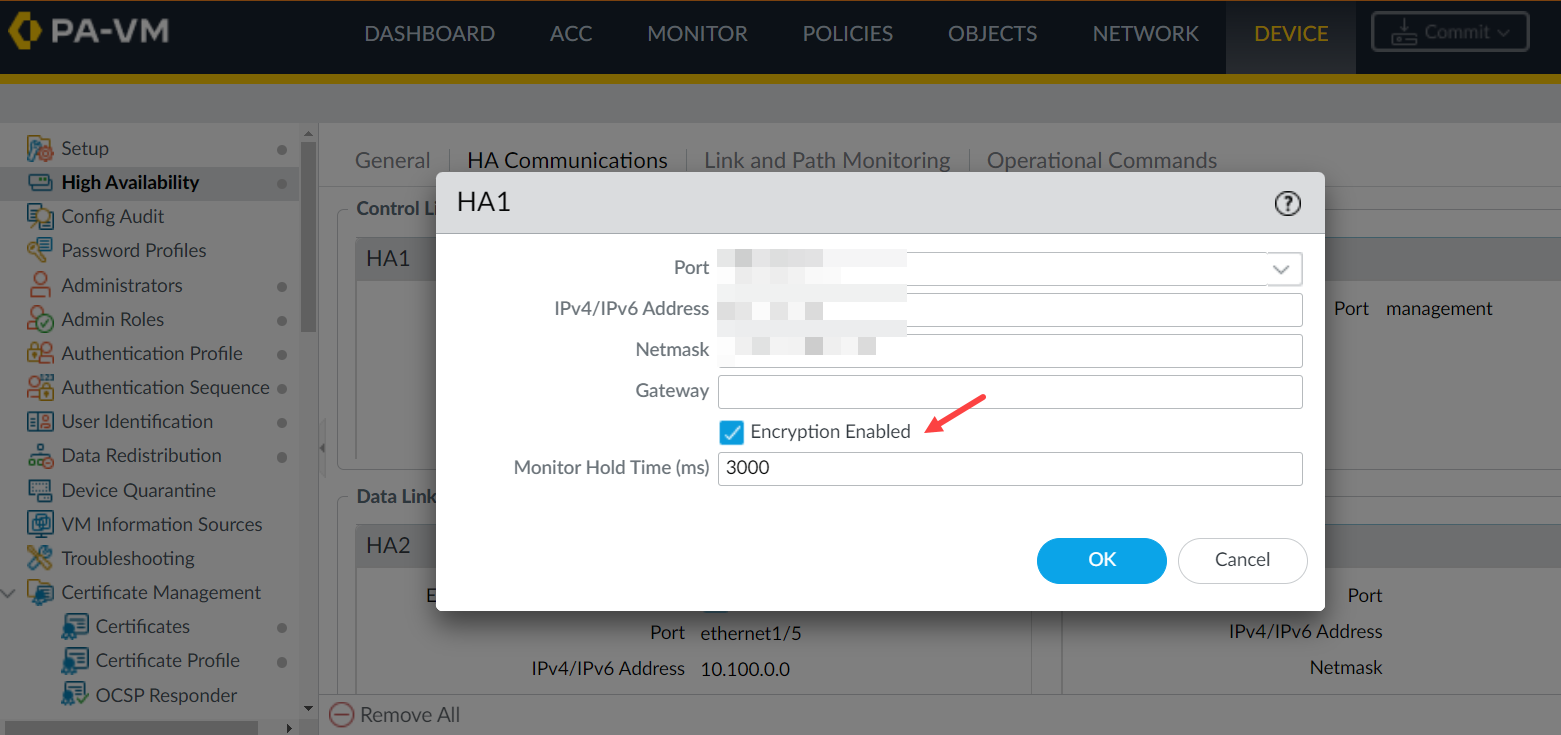Click the Troubleshooting tools icon
Image resolution: width=1561 pixels, height=735 pixels.
point(40,558)
